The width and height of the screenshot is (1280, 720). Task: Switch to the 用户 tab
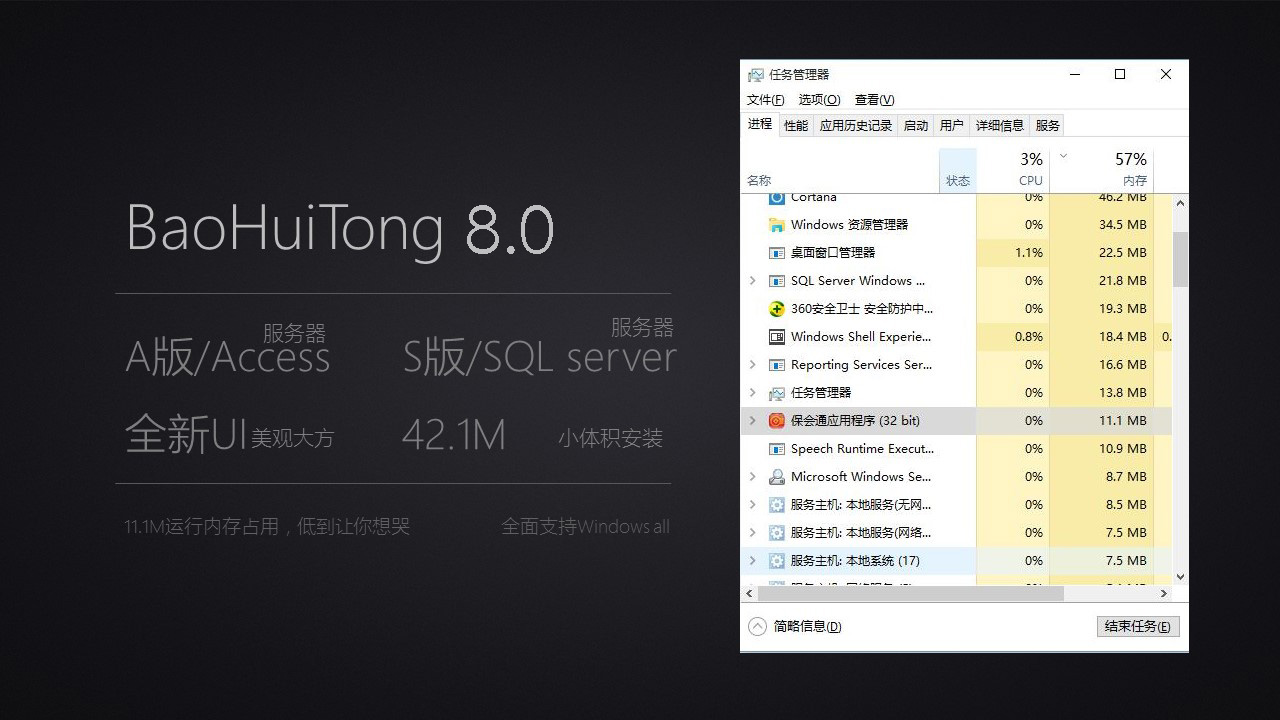pyautogui.click(x=952, y=126)
